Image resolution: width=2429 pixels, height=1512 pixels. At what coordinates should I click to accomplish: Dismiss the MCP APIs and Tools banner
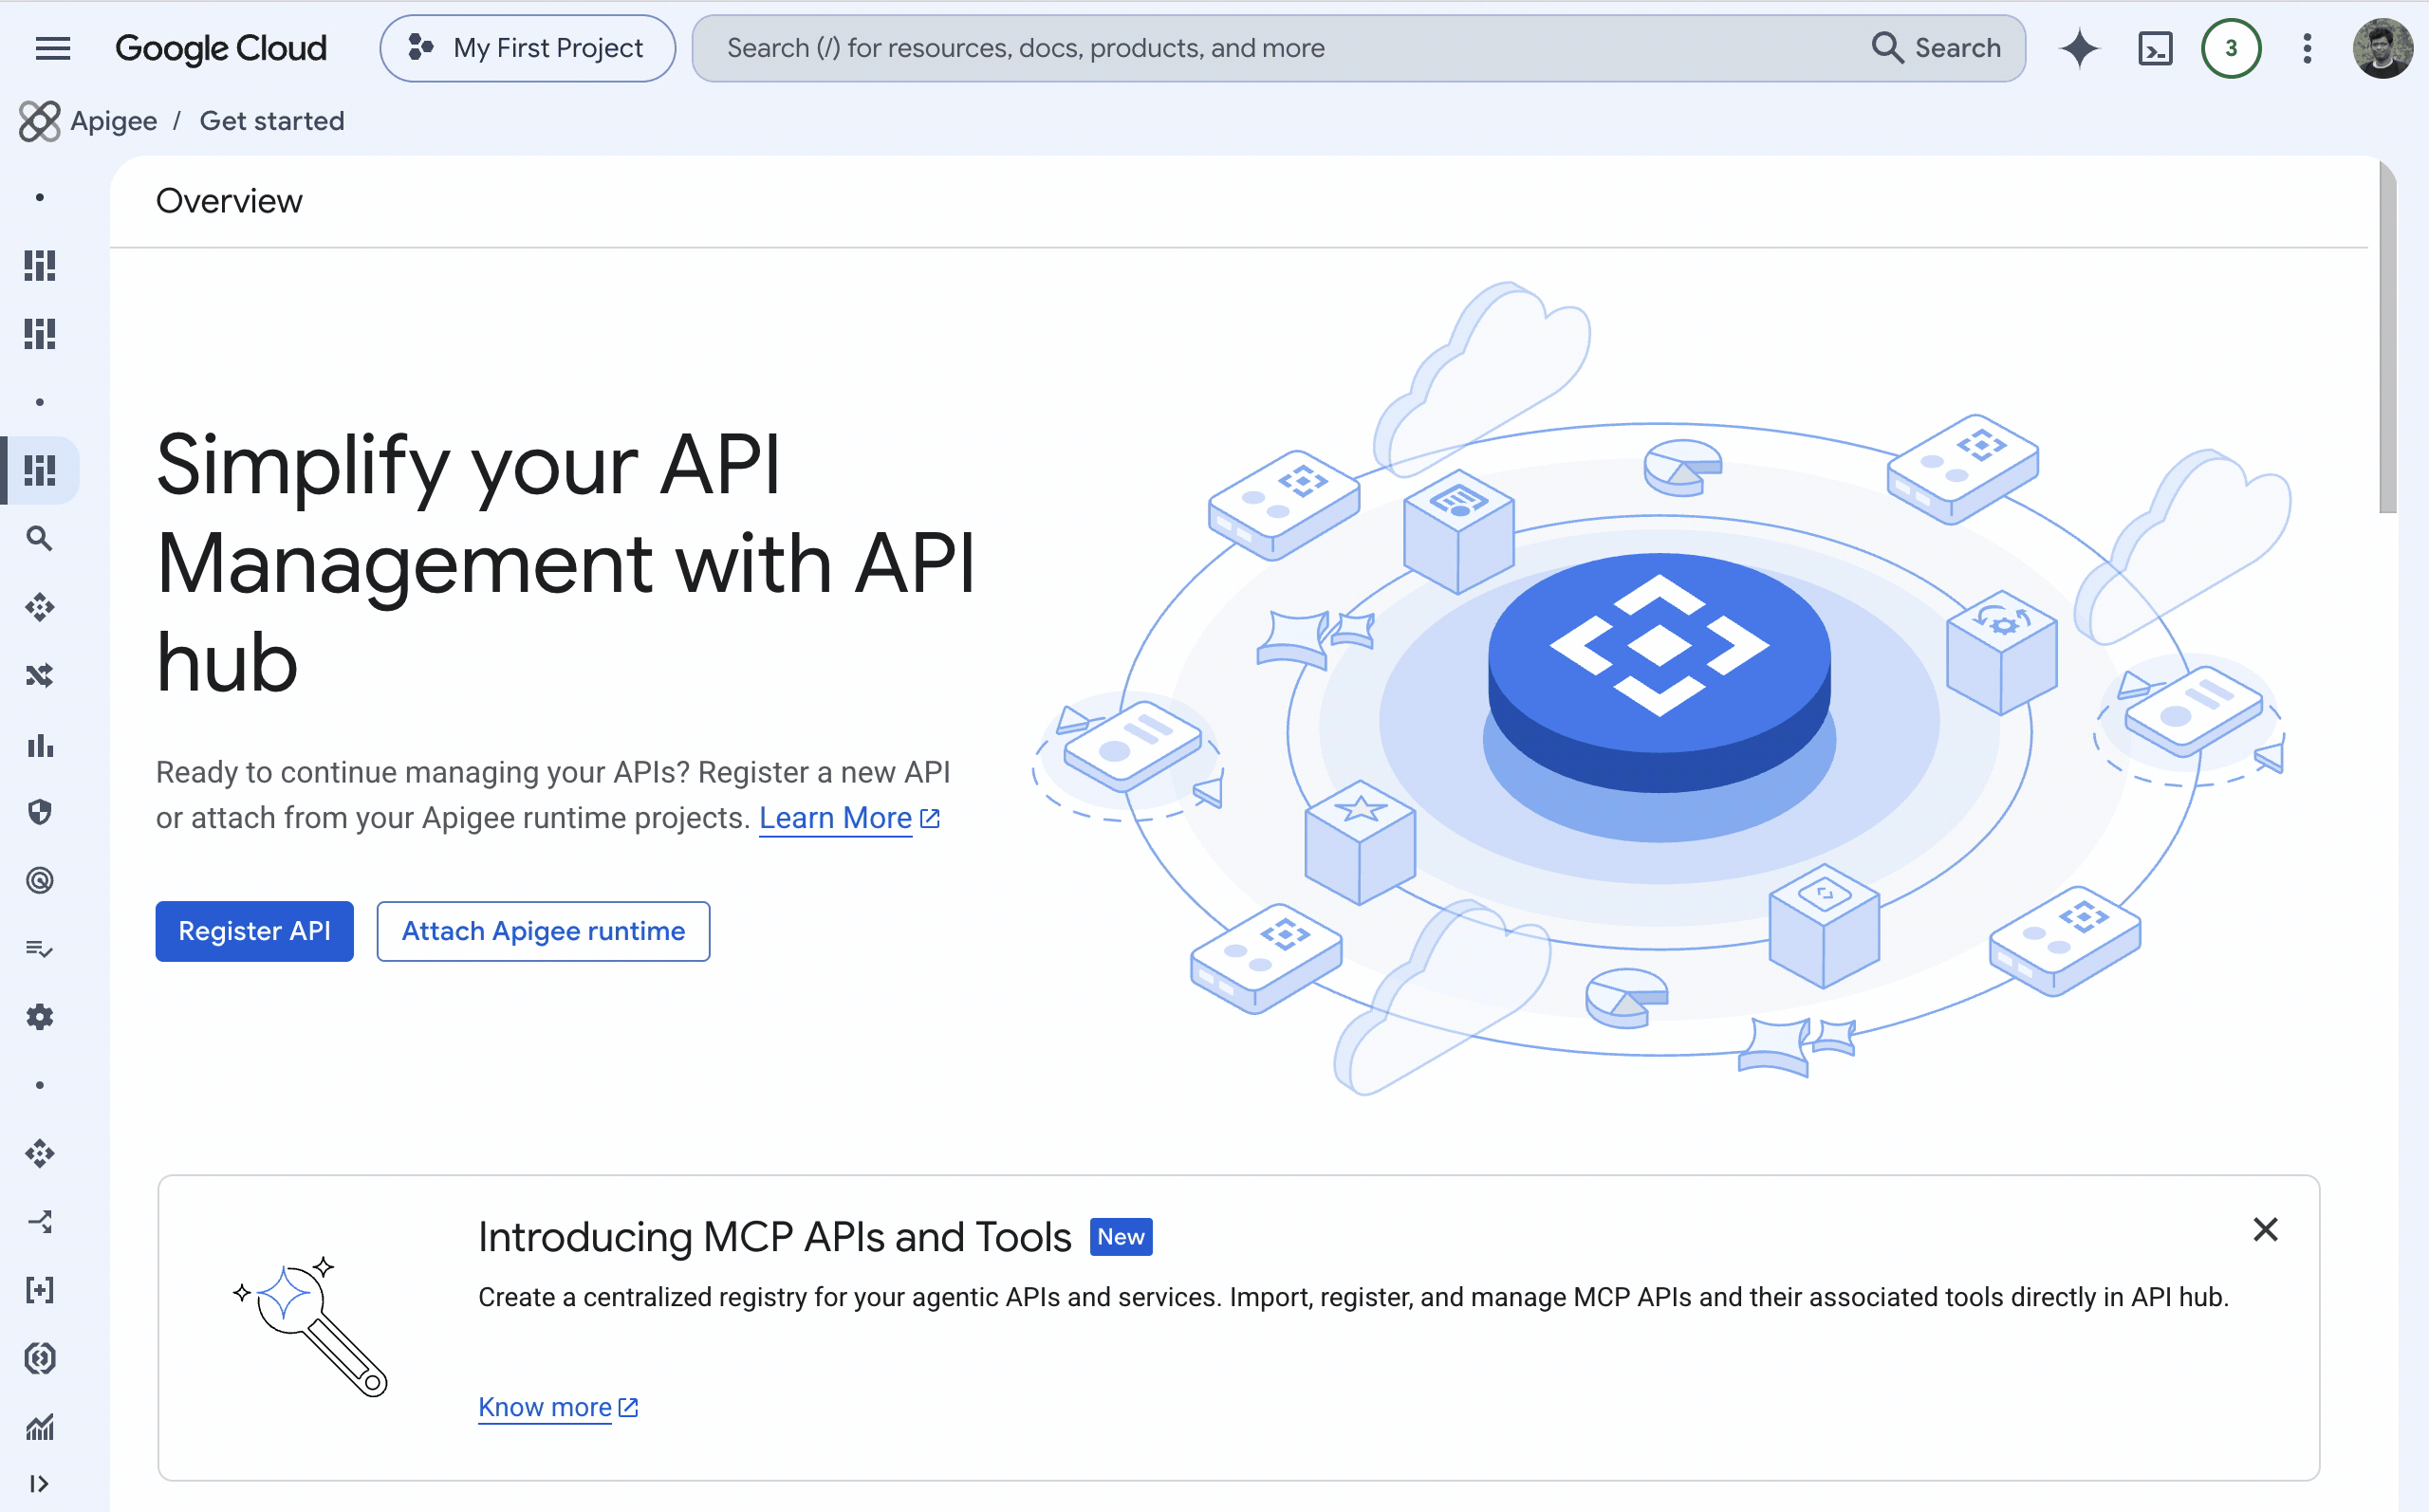(2265, 1229)
